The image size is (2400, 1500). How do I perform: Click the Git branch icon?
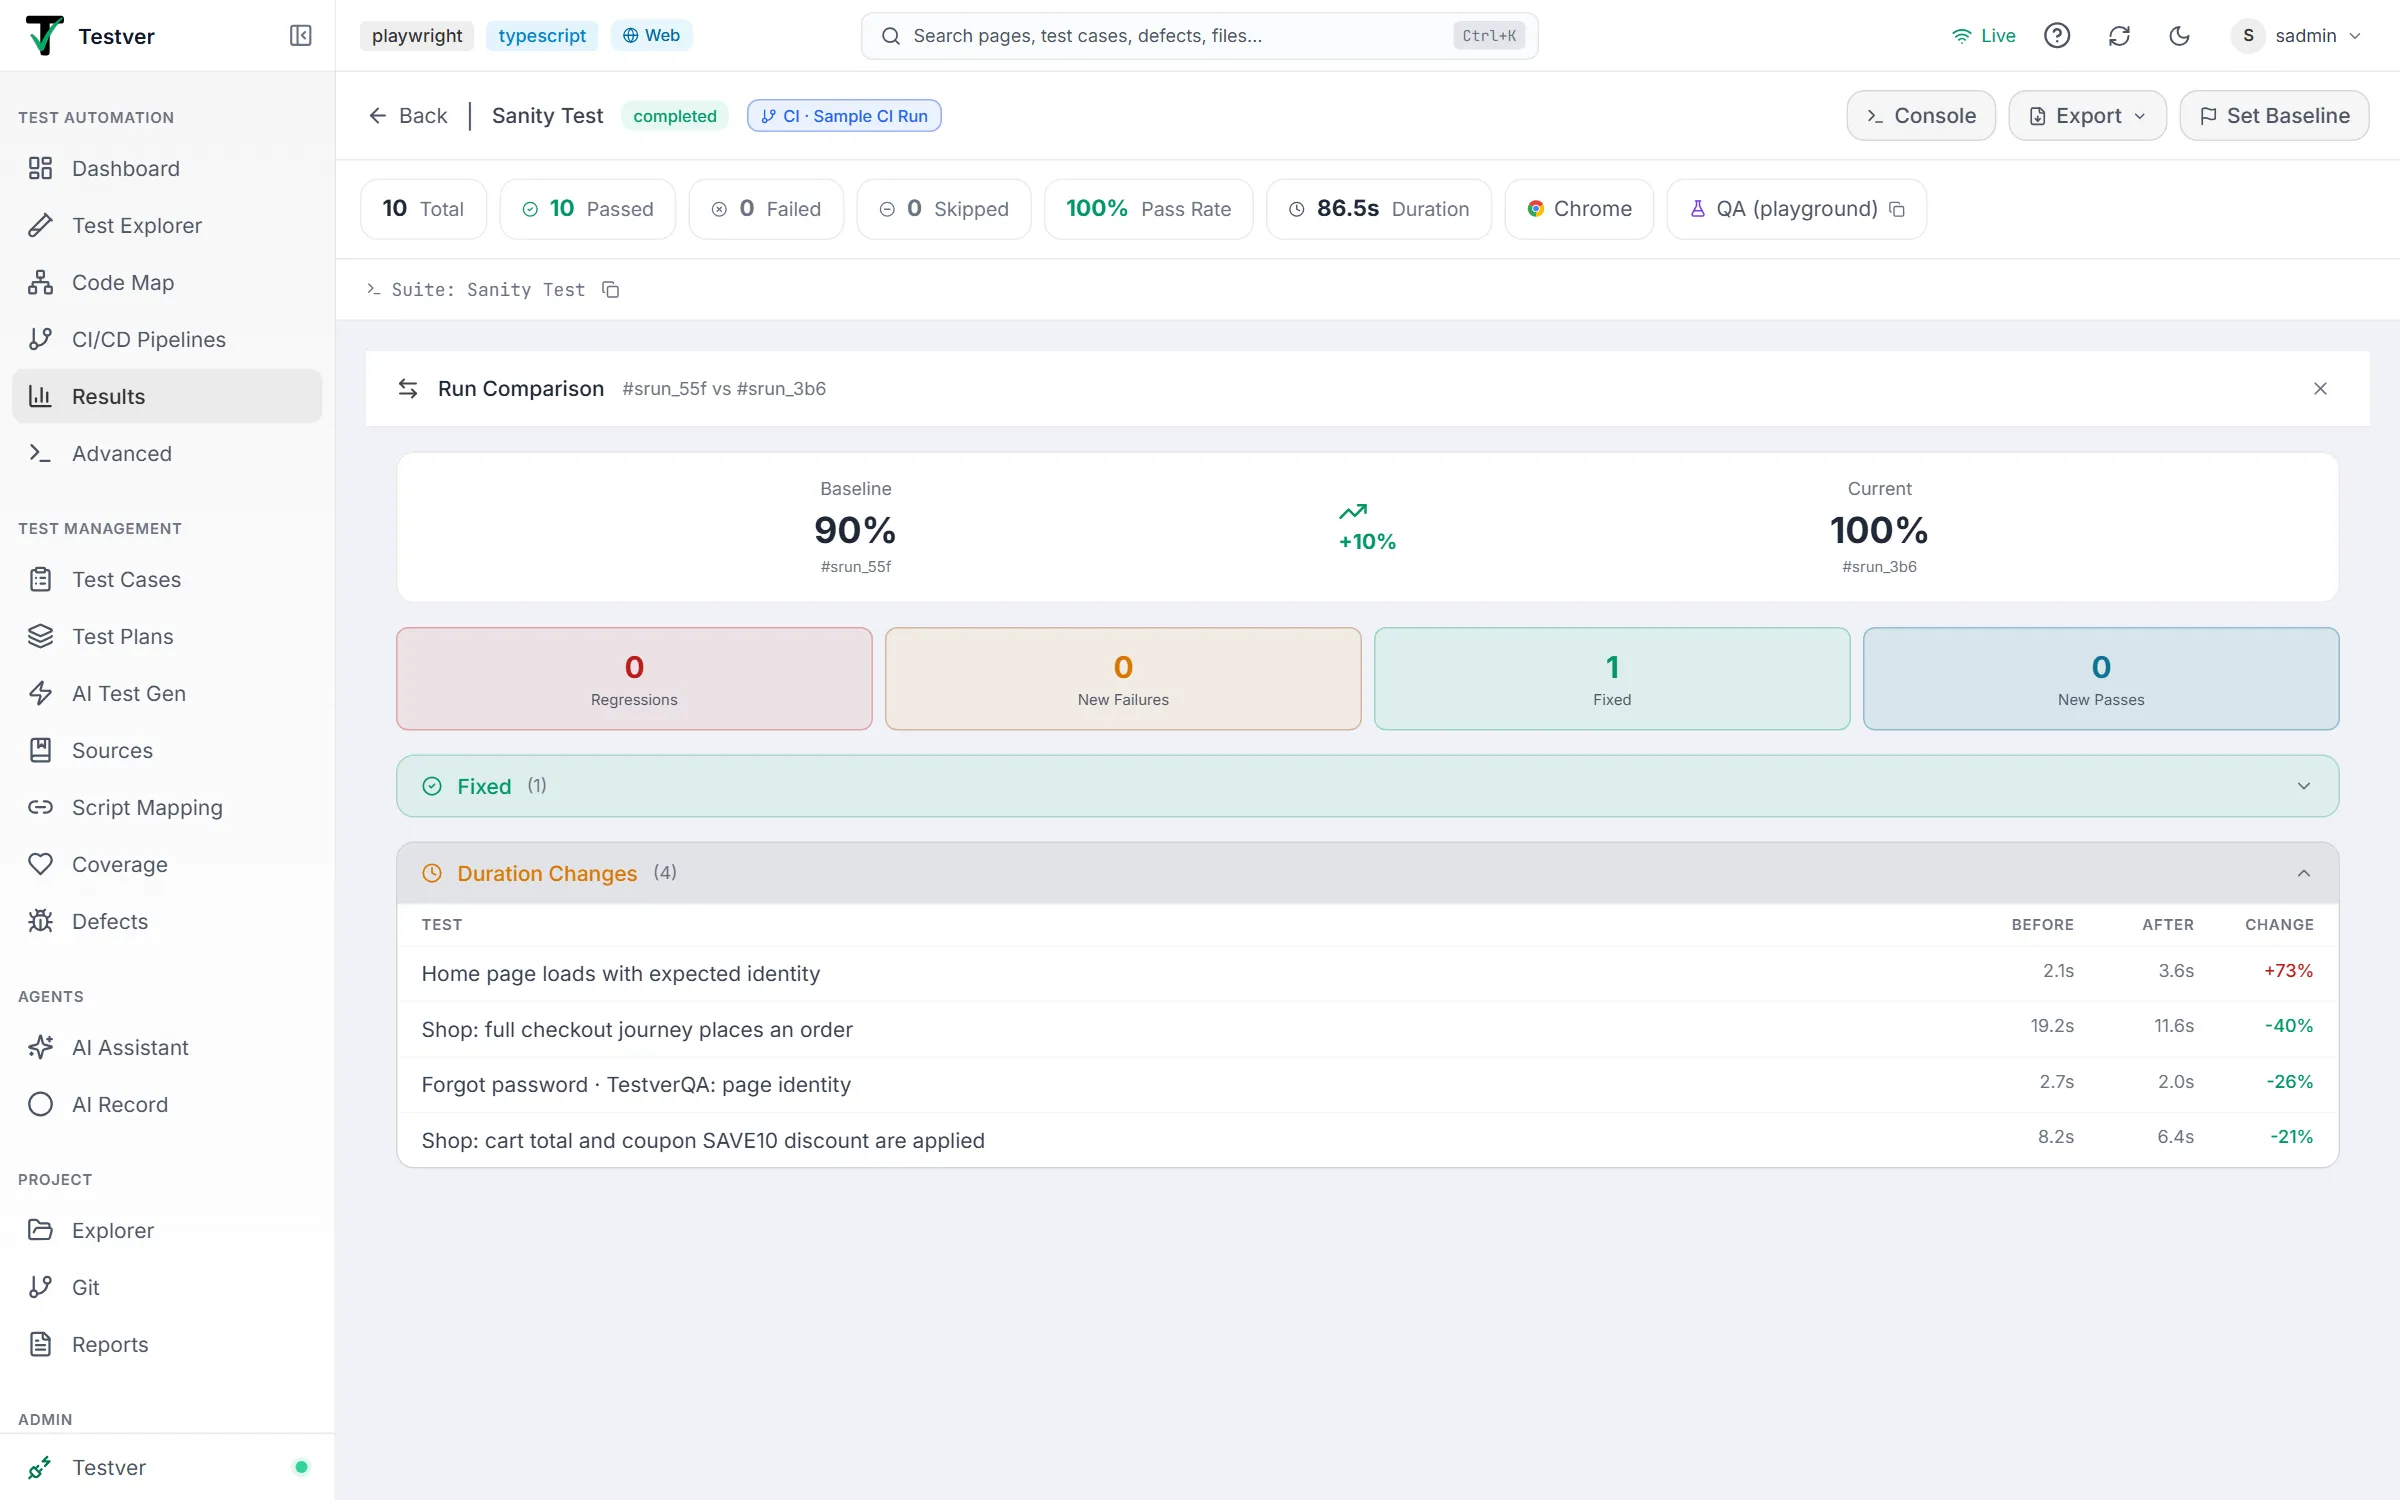(40, 1288)
